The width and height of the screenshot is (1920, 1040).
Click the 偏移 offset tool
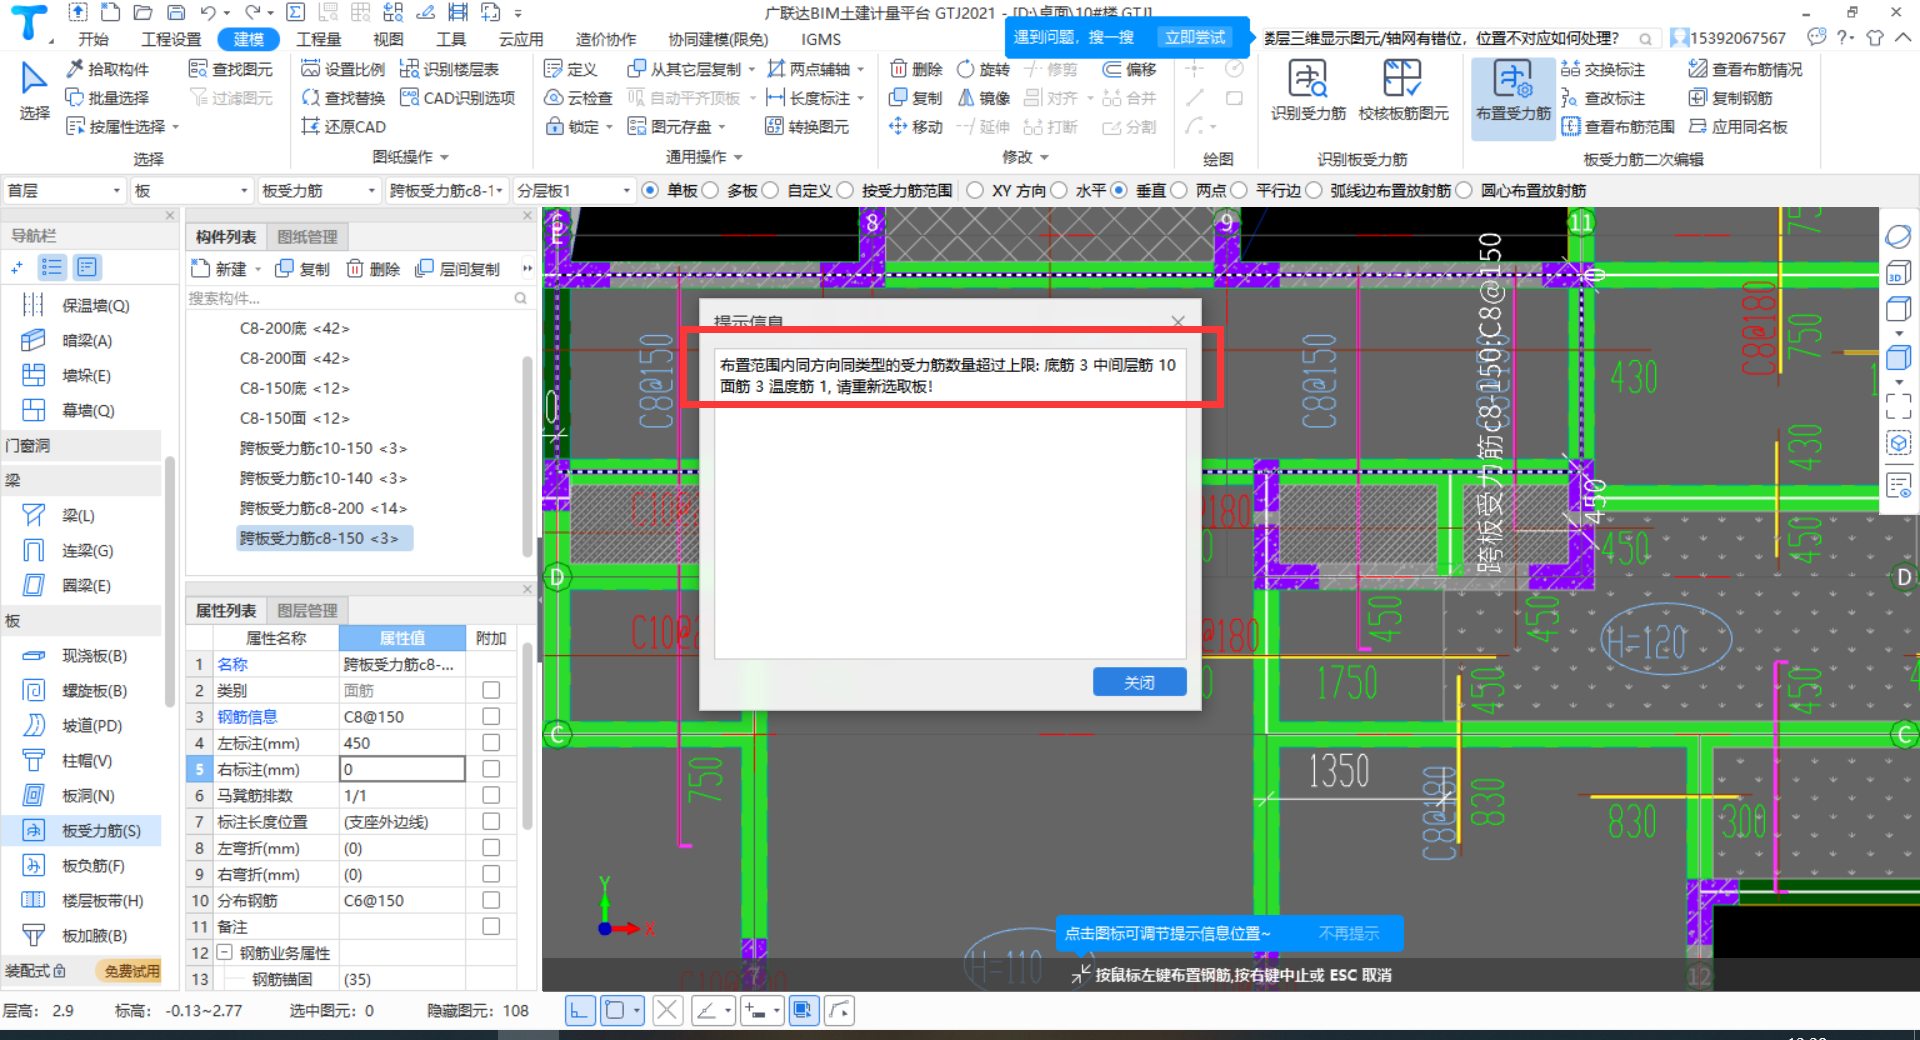(x=1129, y=69)
